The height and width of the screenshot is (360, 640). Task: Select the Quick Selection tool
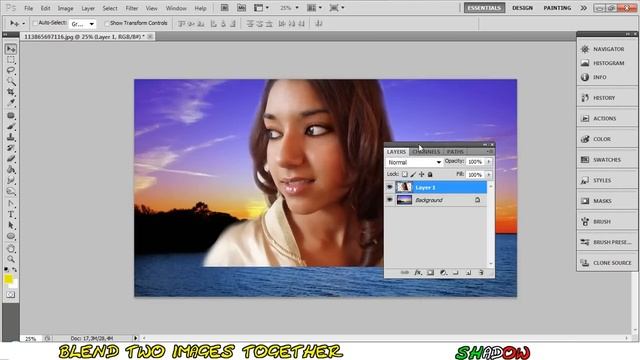point(11,81)
